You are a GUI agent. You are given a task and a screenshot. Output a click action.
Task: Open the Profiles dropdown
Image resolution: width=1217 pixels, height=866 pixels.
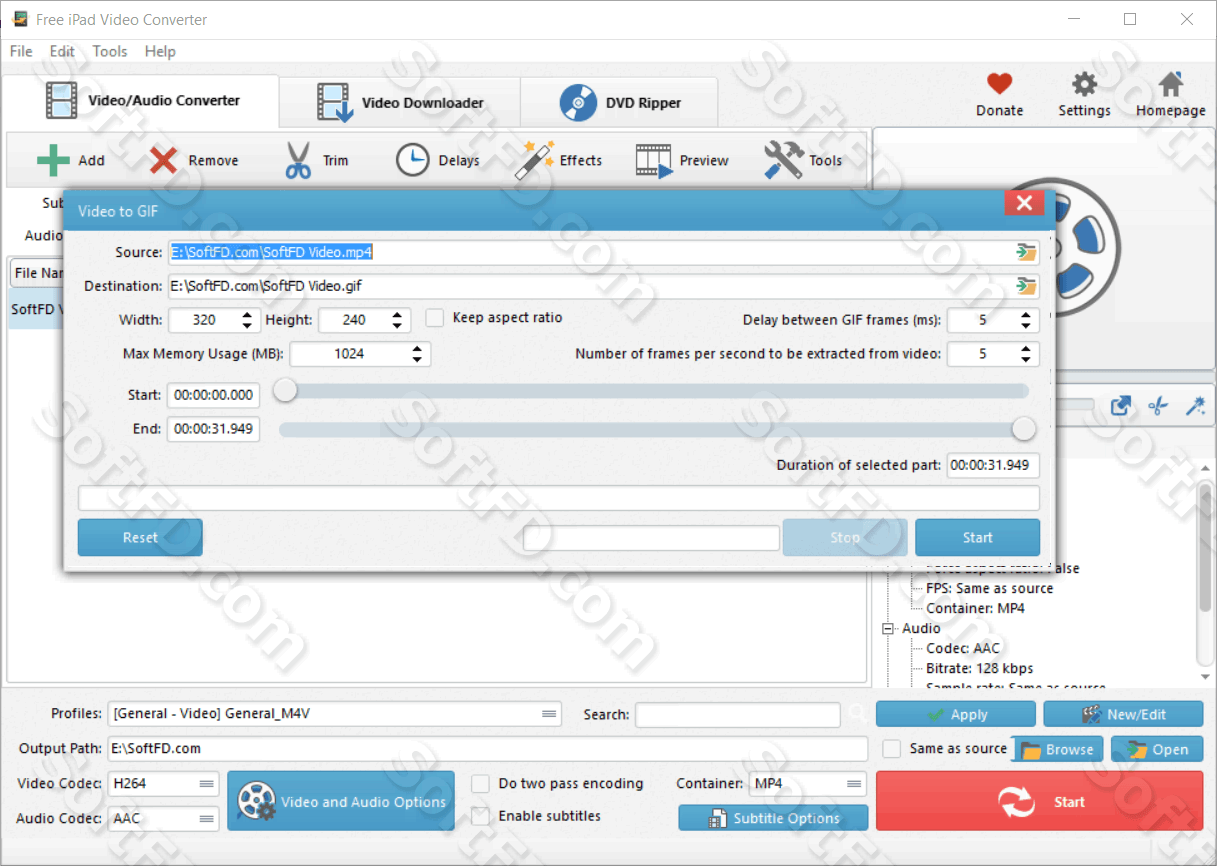tap(334, 714)
